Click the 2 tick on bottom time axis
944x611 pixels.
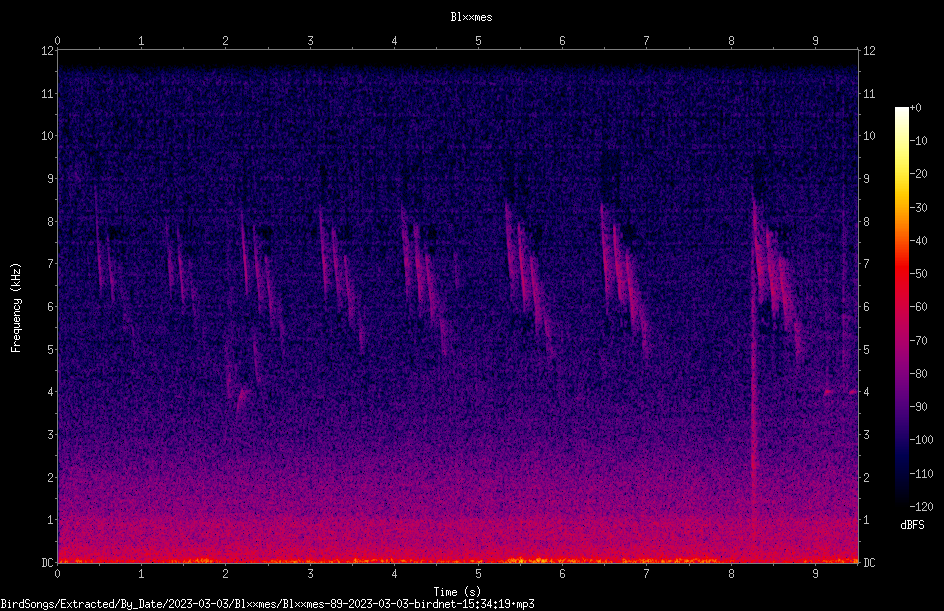pyautogui.click(x=225, y=574)
